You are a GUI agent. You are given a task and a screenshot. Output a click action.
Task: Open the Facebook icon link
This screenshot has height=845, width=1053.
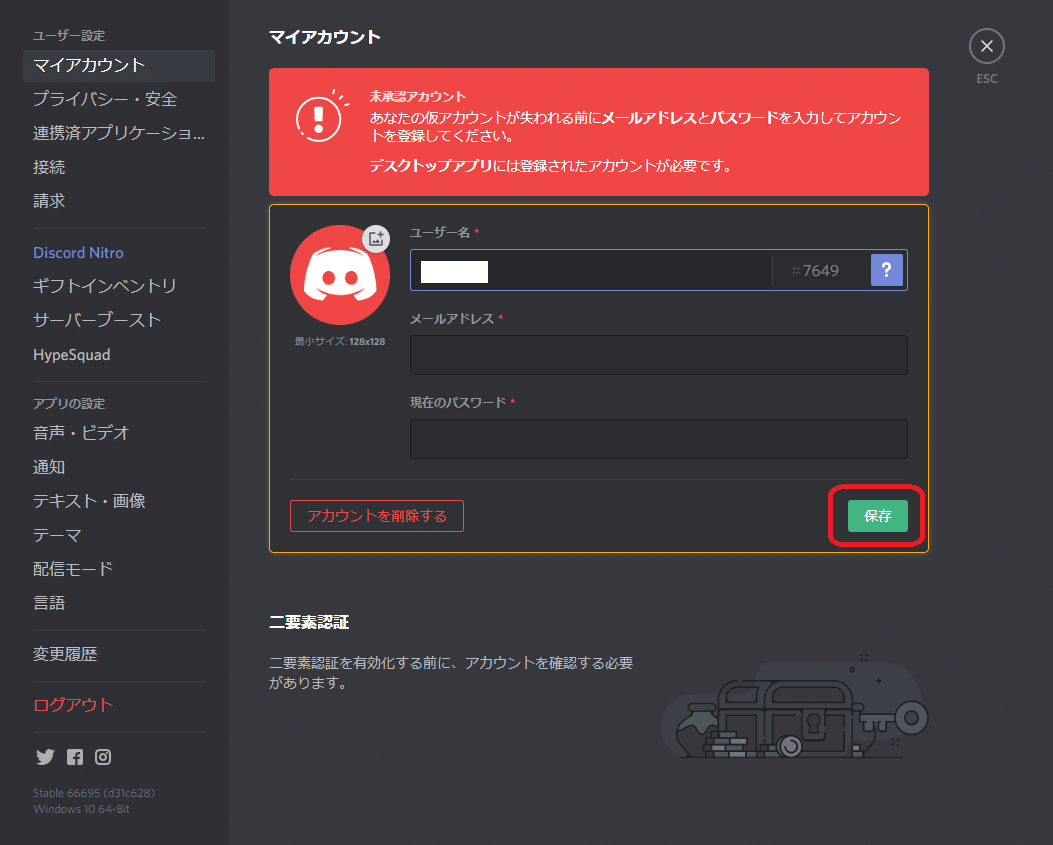(x=75, y=757)
